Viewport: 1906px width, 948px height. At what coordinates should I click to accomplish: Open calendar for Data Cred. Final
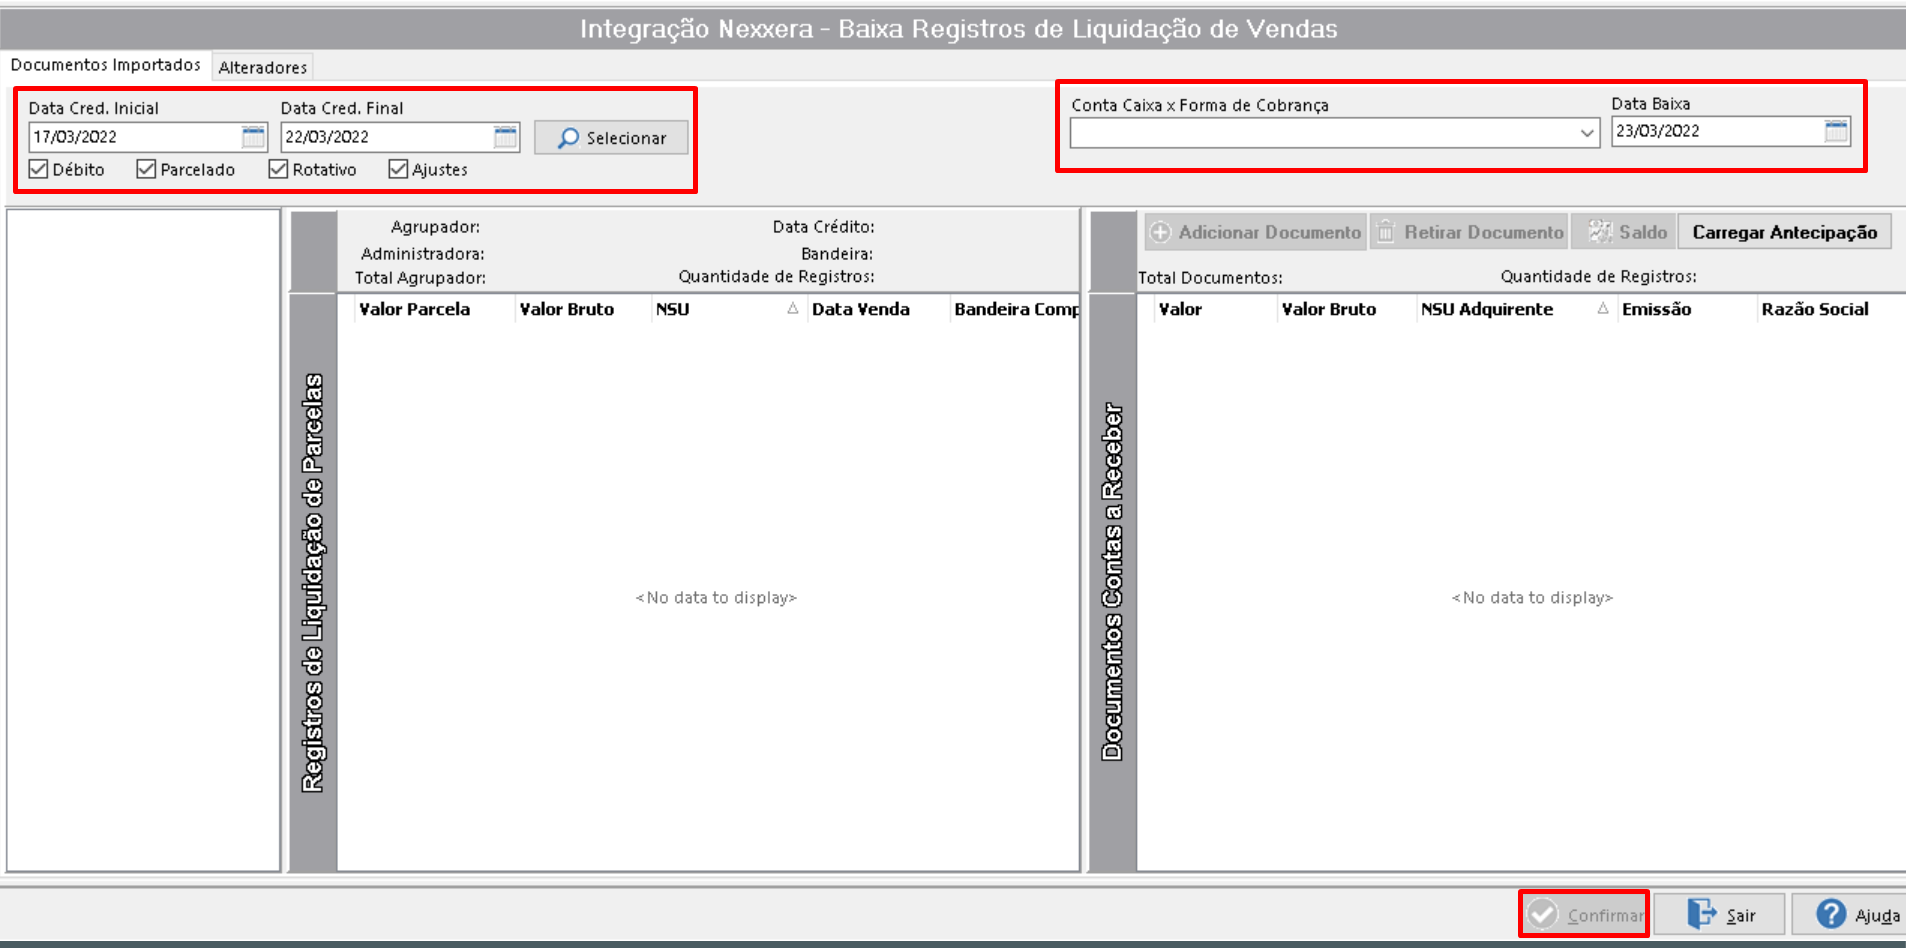click(x=506, y=137)
